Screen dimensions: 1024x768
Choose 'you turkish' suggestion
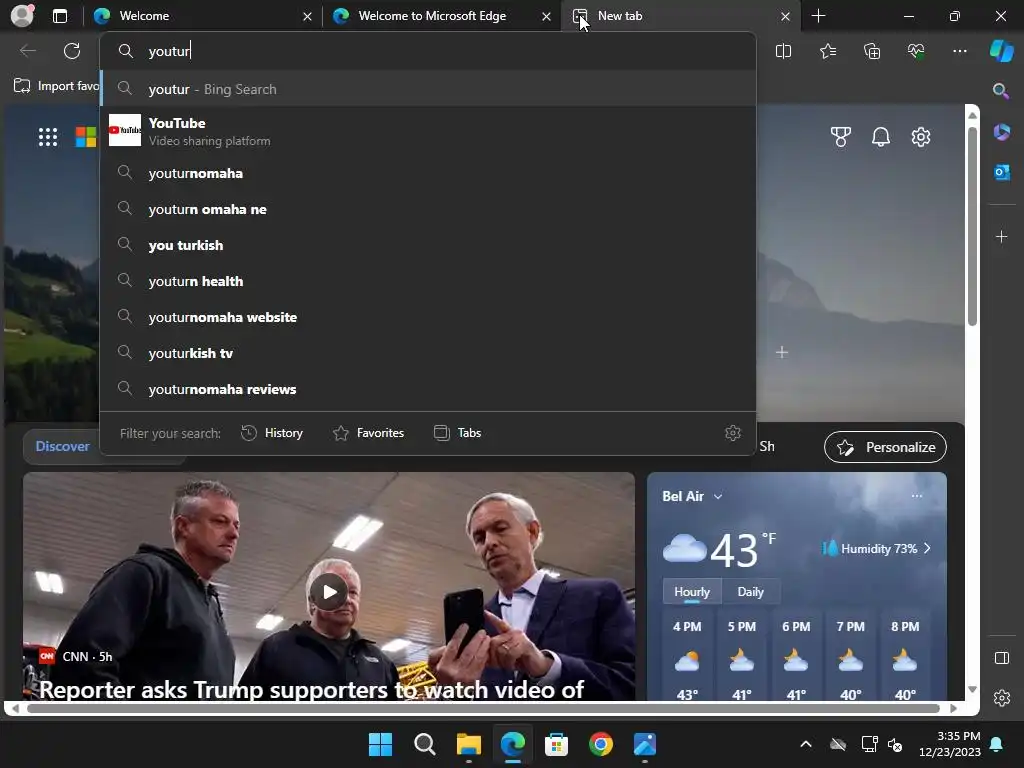point(428,245)
